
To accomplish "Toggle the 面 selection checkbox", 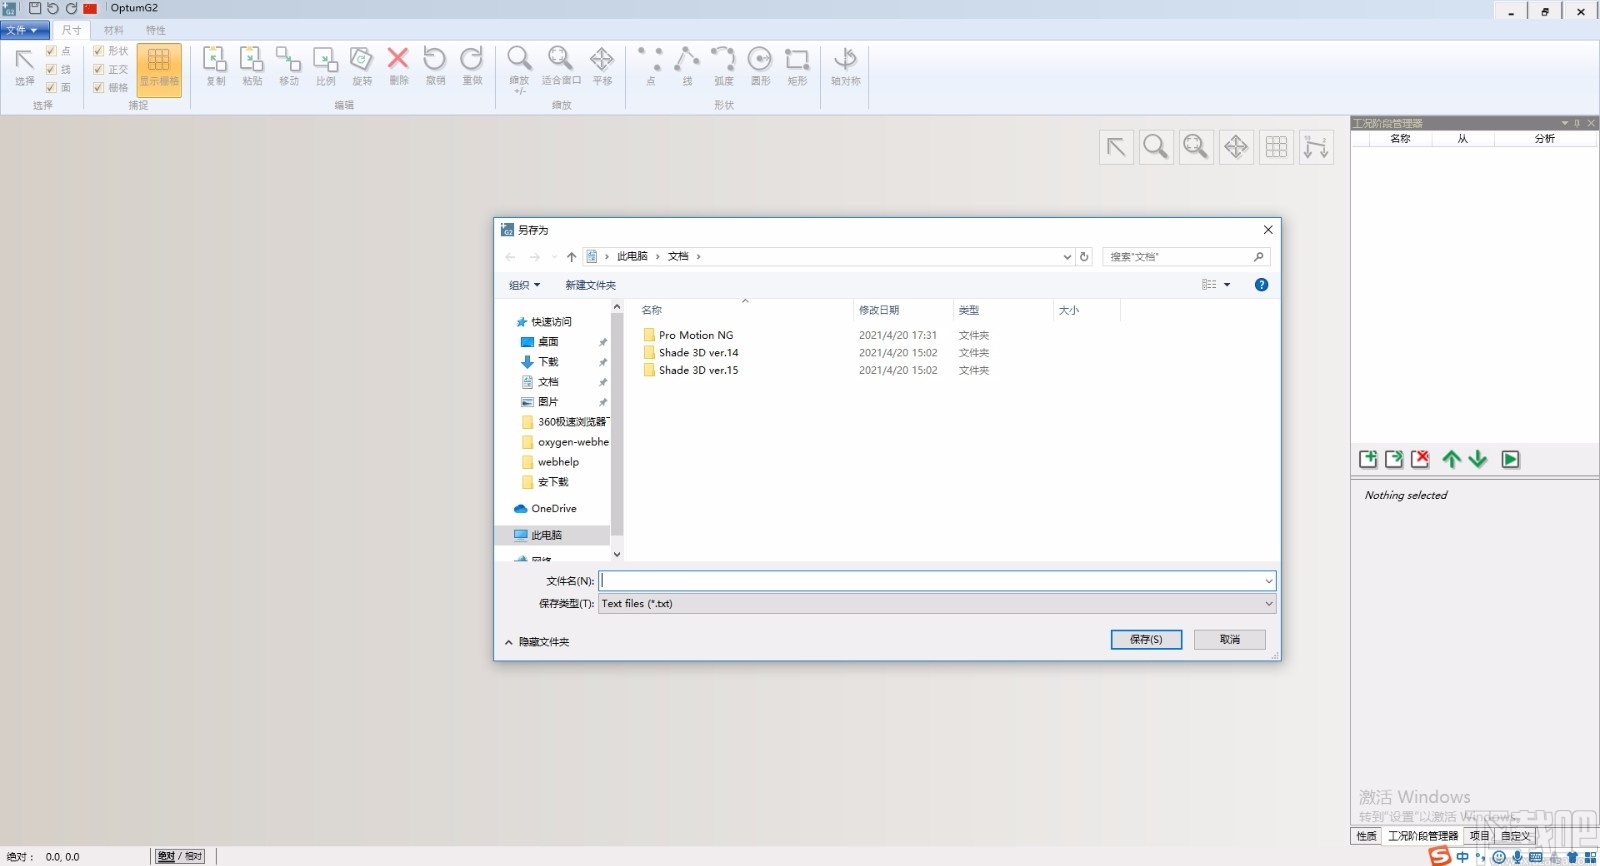I will (x=51, y=87).
